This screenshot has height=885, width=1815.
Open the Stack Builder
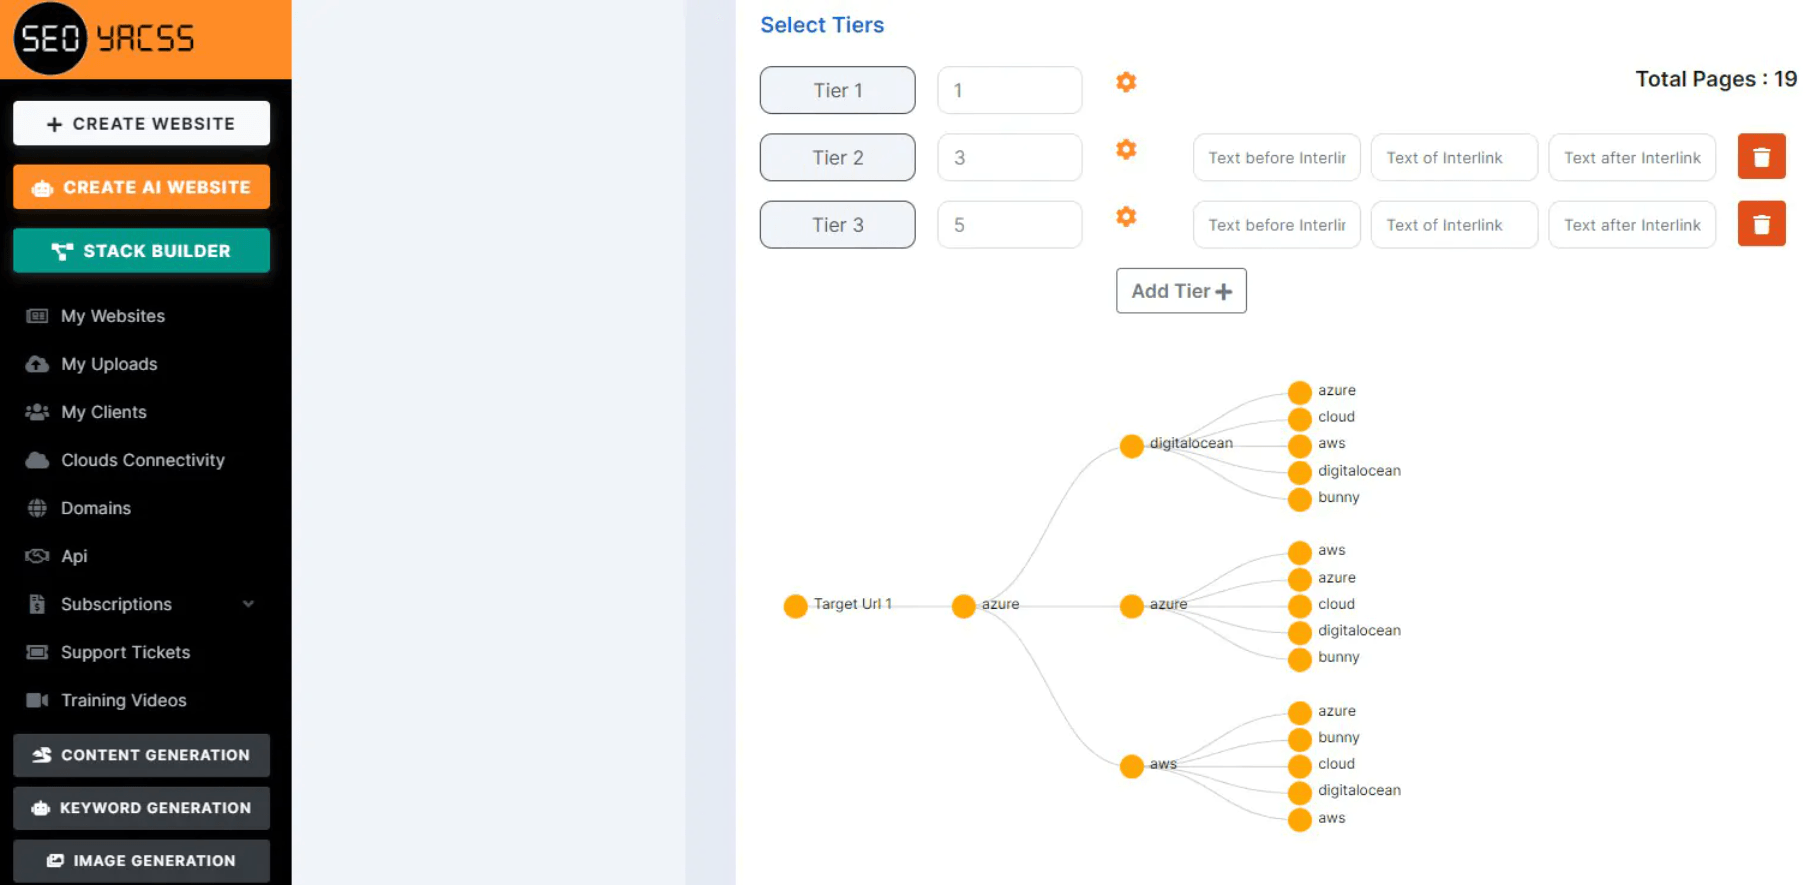pos(141,251)
